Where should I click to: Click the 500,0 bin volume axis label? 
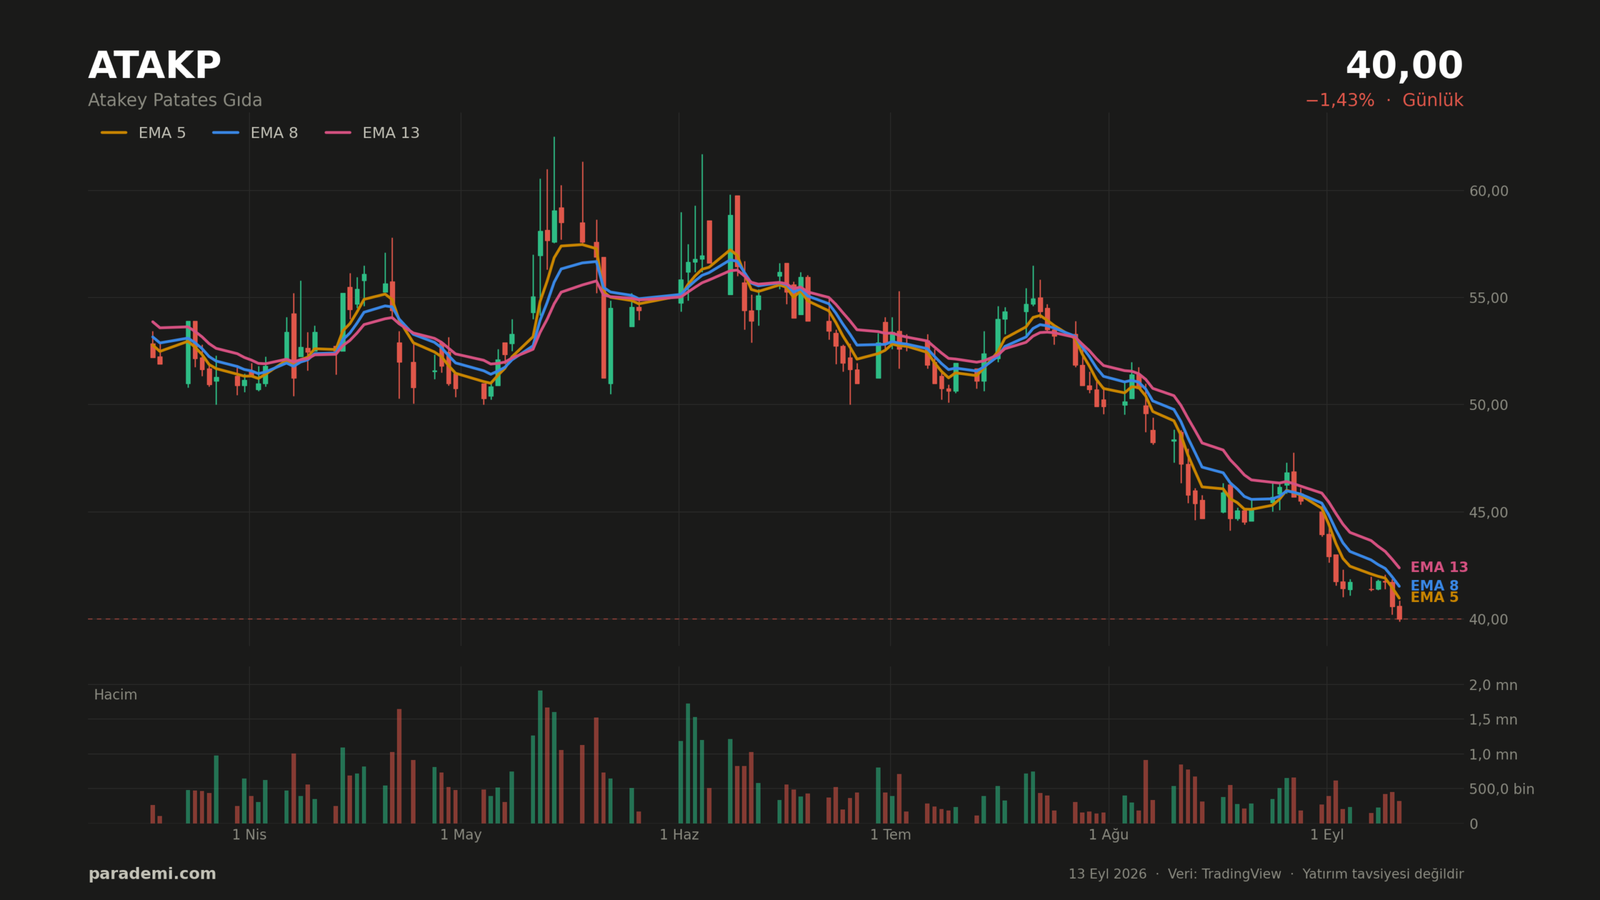pos(1501,789)
